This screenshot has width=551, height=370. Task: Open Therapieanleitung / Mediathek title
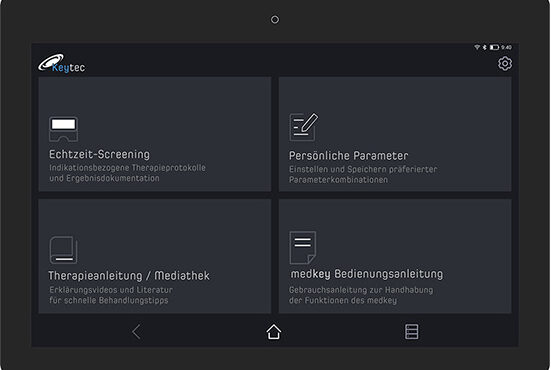129,276
